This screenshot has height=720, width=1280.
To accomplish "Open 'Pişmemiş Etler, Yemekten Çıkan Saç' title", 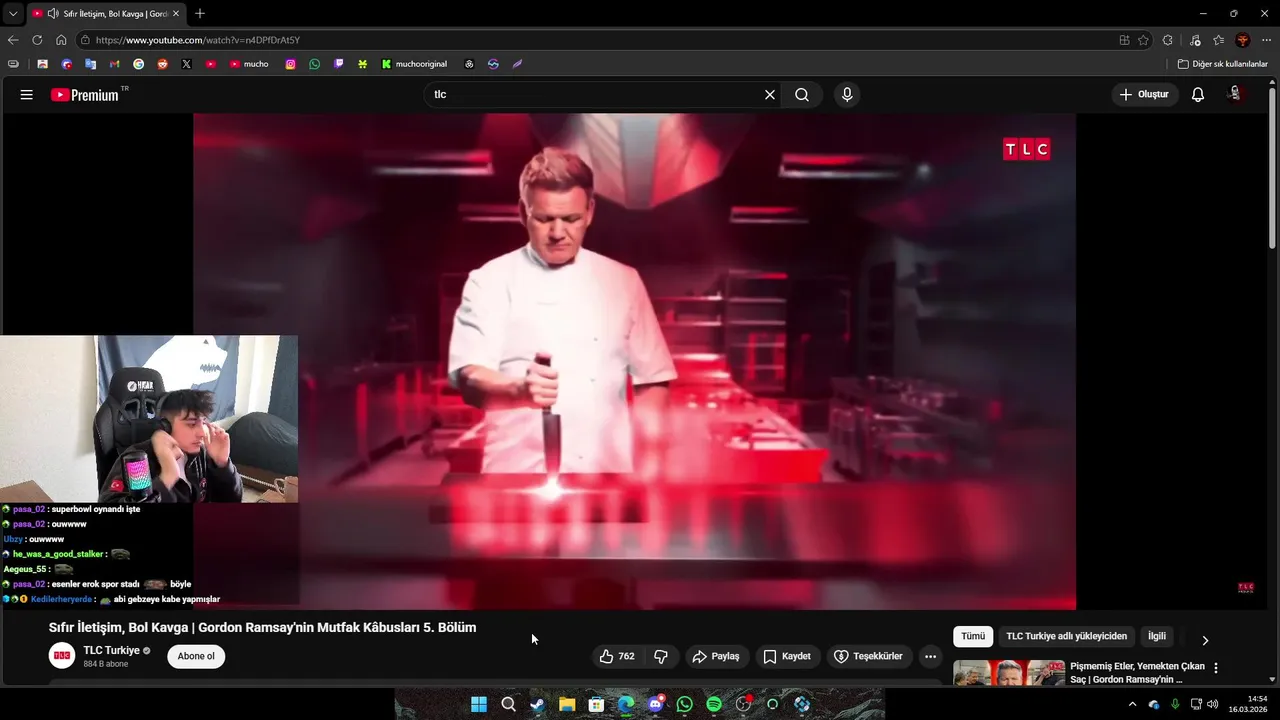I will click(1137, 673).
